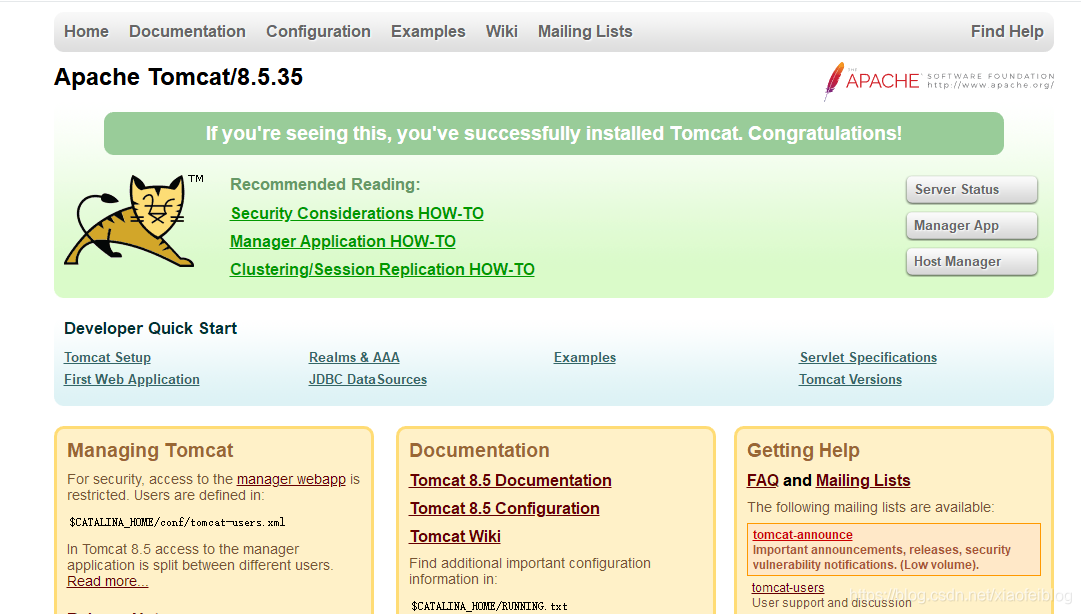Click the Server Status button
1081x614 pixels.
click(971, 190)
